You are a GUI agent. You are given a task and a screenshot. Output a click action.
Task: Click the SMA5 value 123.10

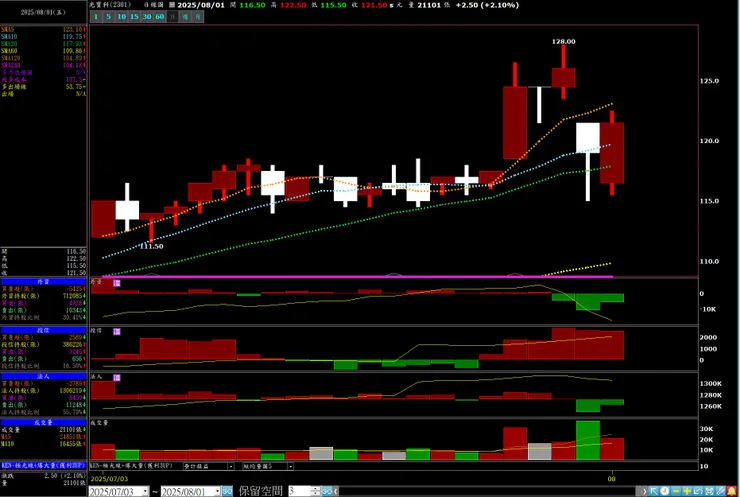click(74, 29)
